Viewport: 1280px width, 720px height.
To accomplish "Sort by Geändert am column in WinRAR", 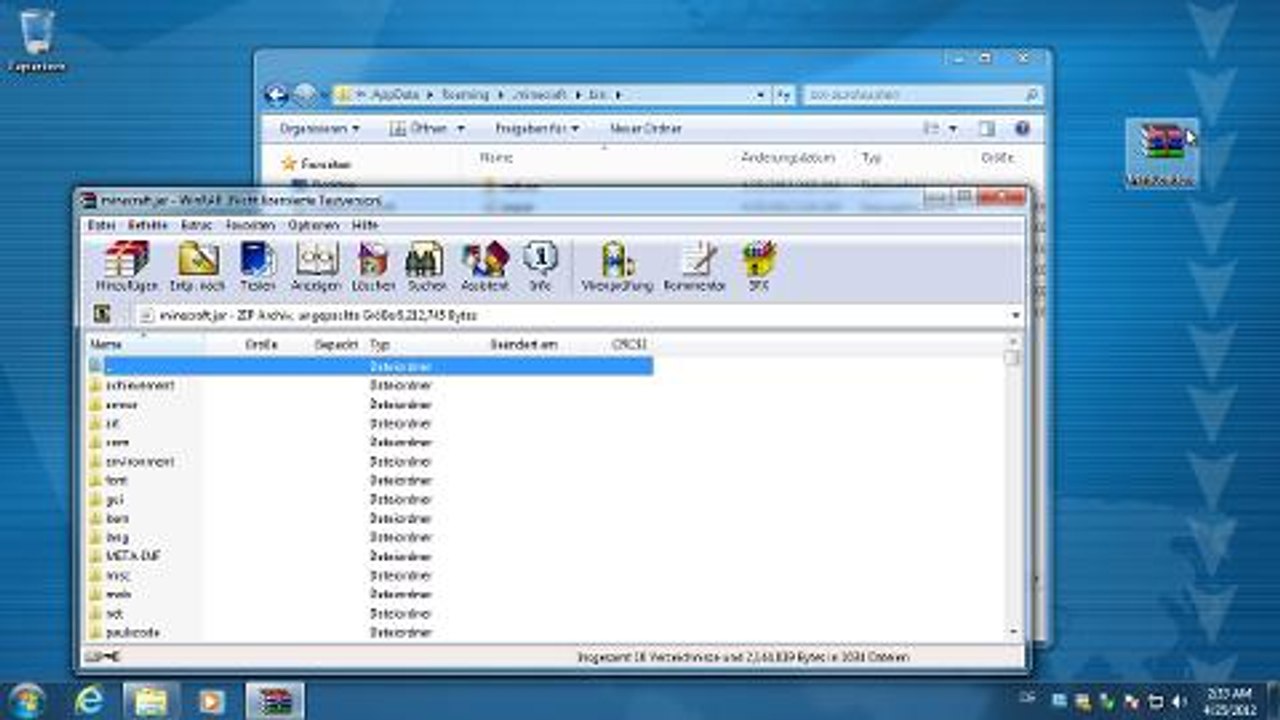I will pos(523,344).
